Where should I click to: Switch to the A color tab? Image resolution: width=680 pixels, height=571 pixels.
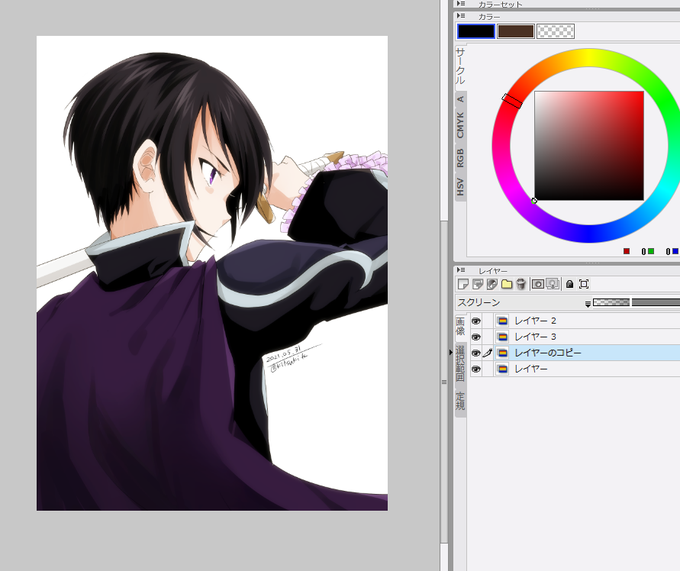pyautogui.click(x=460, y=99)
